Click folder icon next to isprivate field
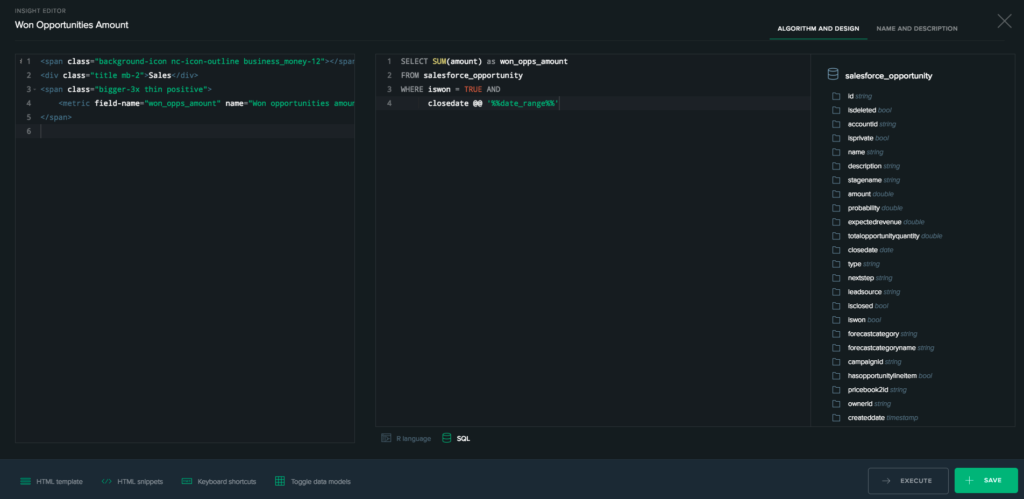The image size is (1024, 499). coord(836,138)
